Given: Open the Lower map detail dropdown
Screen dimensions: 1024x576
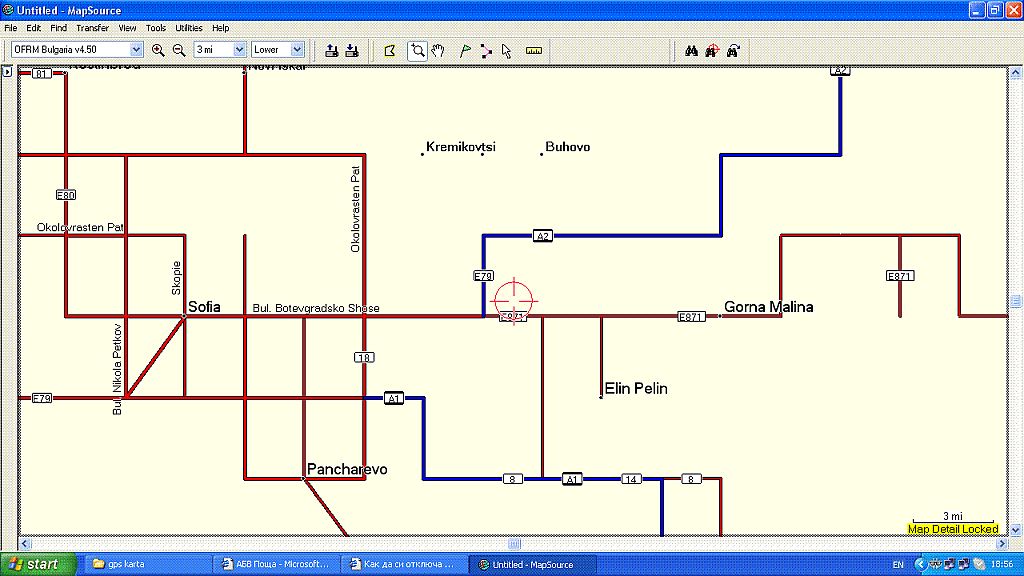Looking at the screenshot, I should click(x=277, y=49).
